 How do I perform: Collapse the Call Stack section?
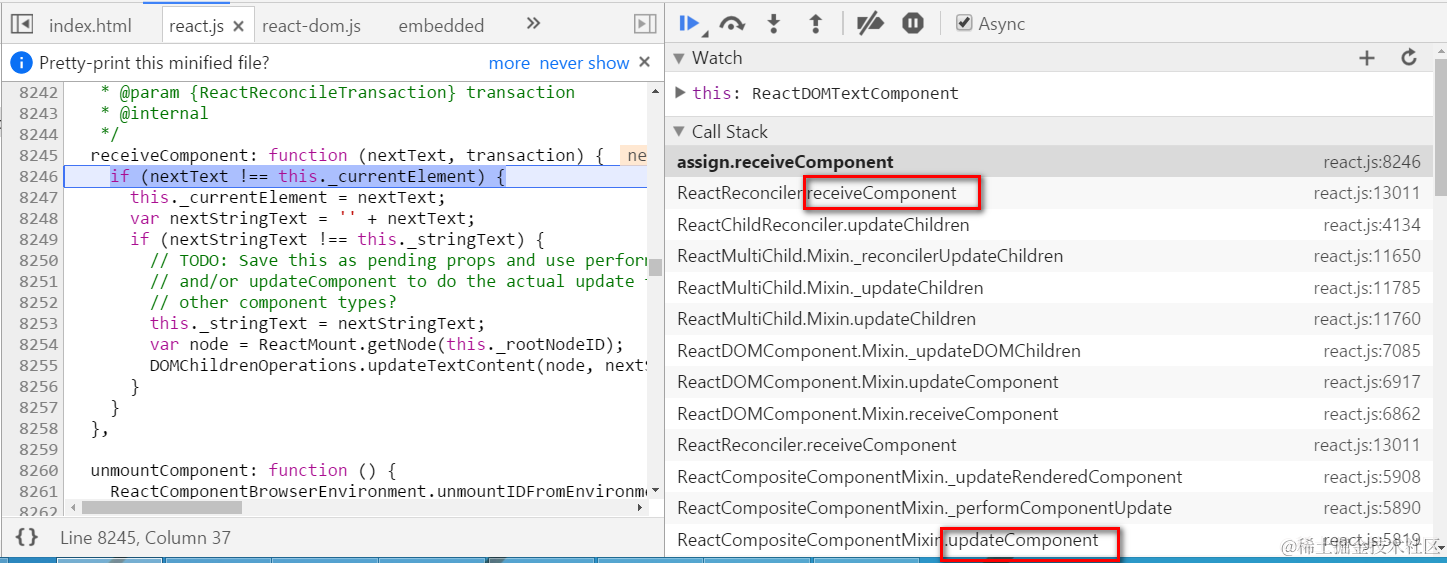coord(680,131)
